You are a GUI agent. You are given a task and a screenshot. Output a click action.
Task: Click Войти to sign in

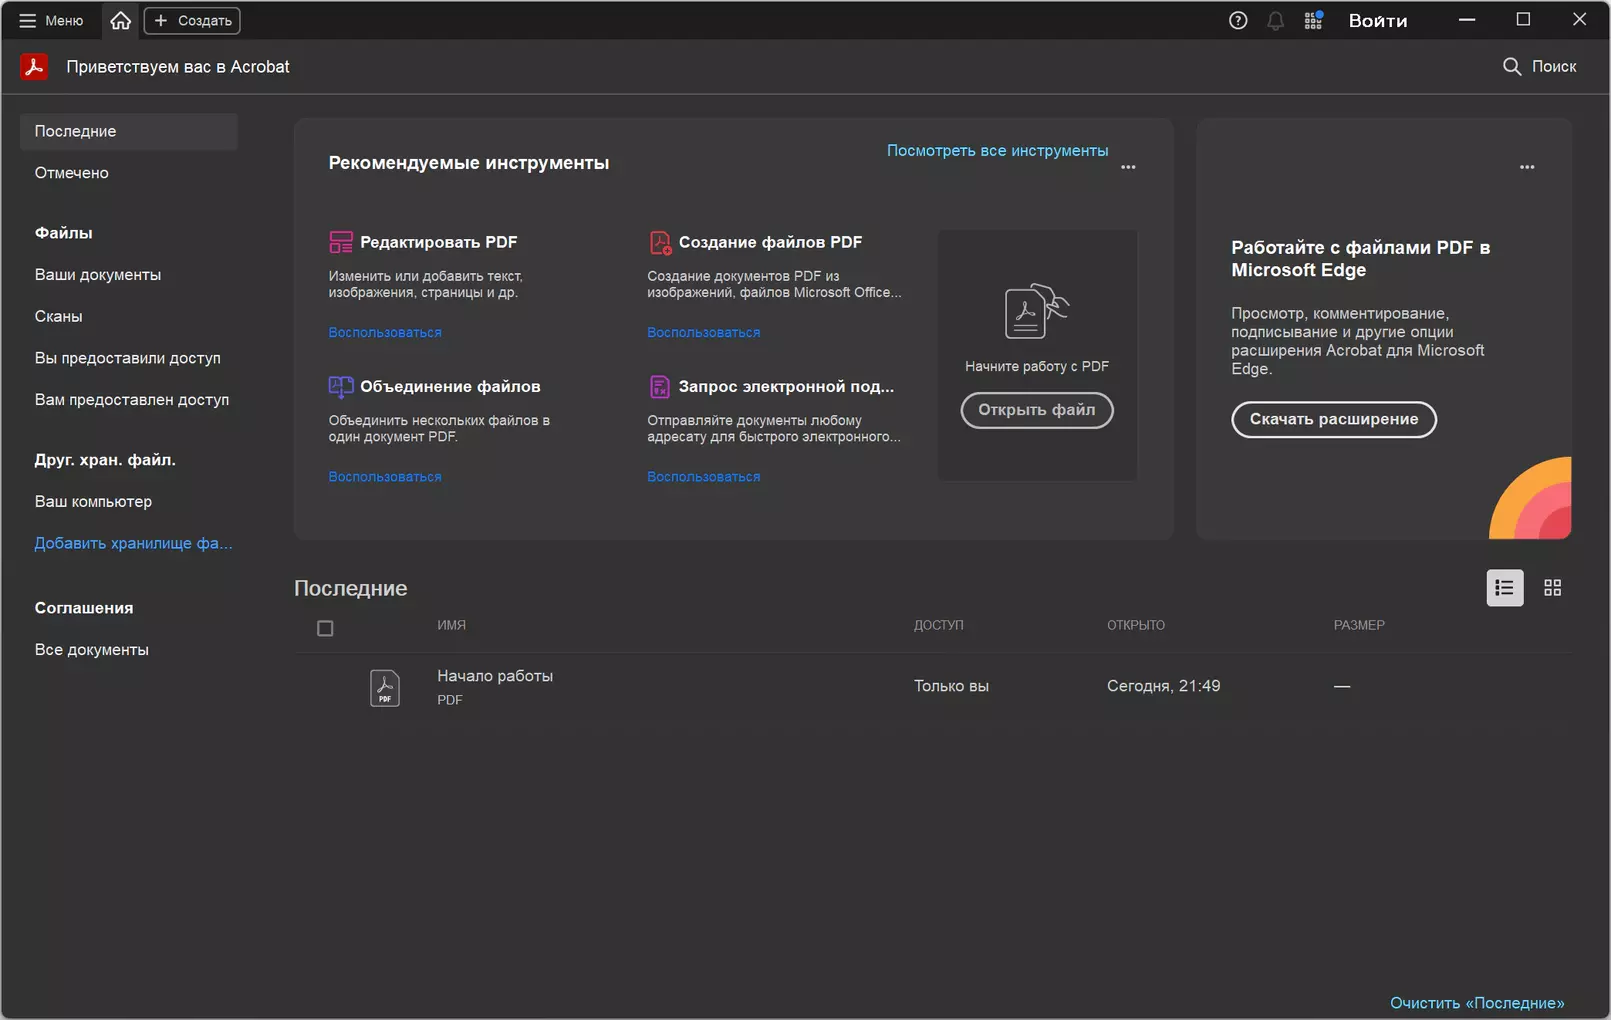1378,21
